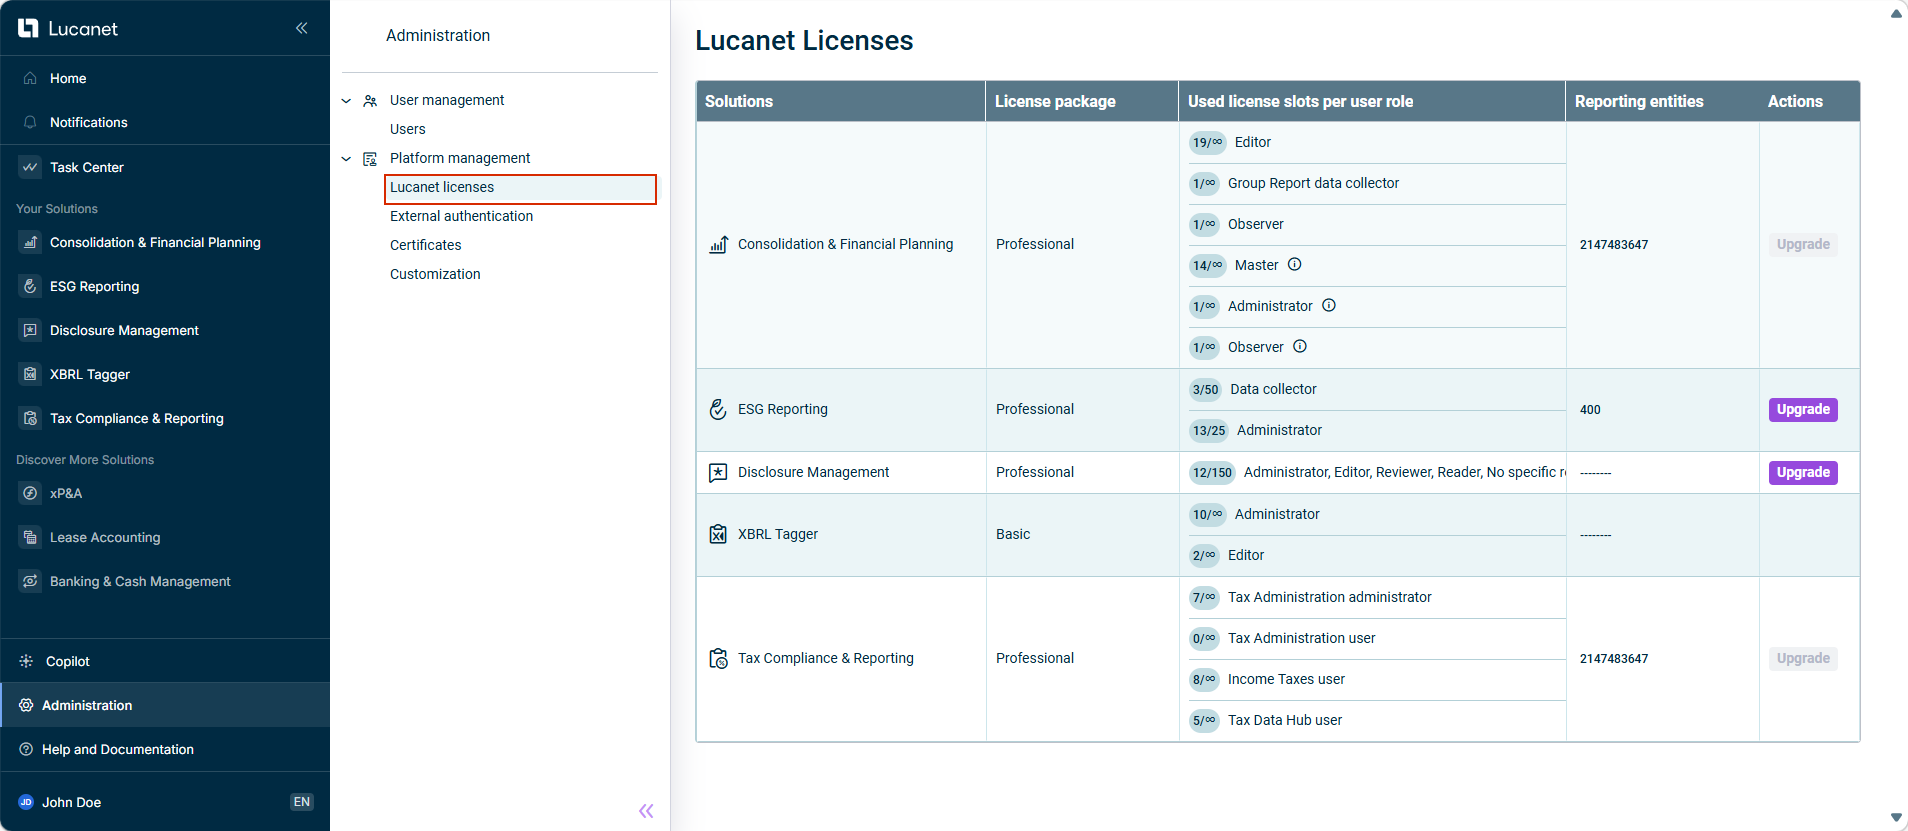The height and width of the screenshot is (831, 1908).
Task: Click the Platform management icon
Action: pyautogui.click(x=370, y=159)
